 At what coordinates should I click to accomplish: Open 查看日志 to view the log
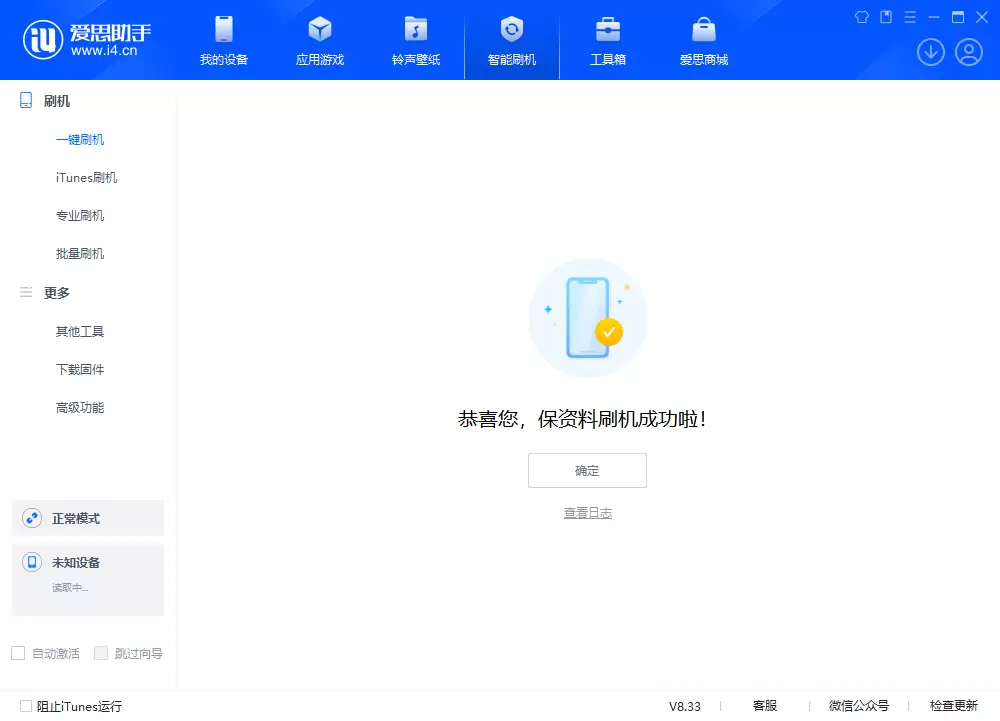587,512
